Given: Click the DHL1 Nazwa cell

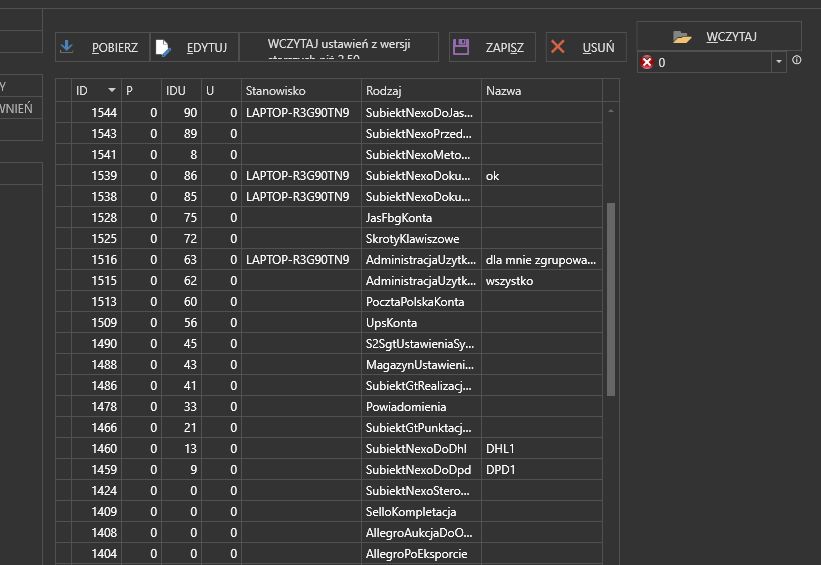Looking at the screenshot, I should point(541,449).
